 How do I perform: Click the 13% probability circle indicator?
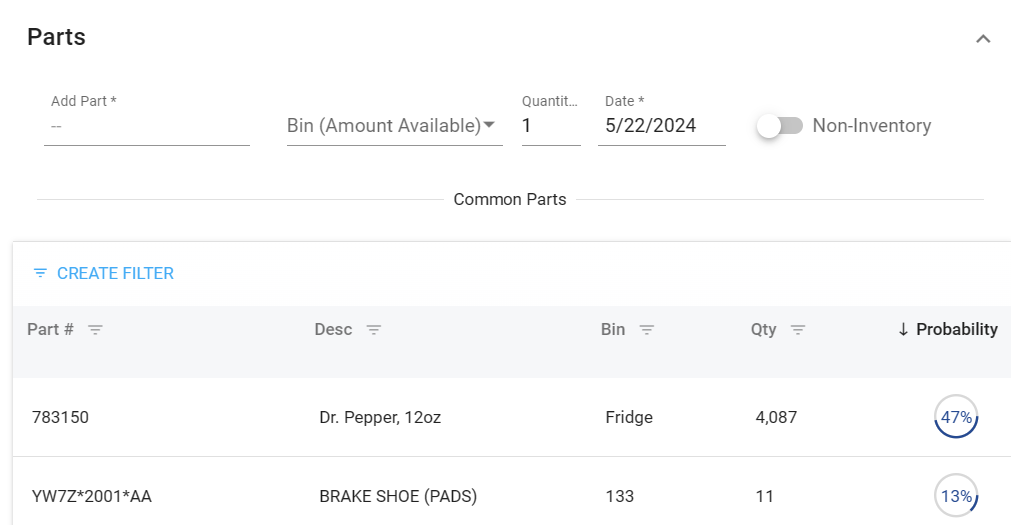[956, 496]
